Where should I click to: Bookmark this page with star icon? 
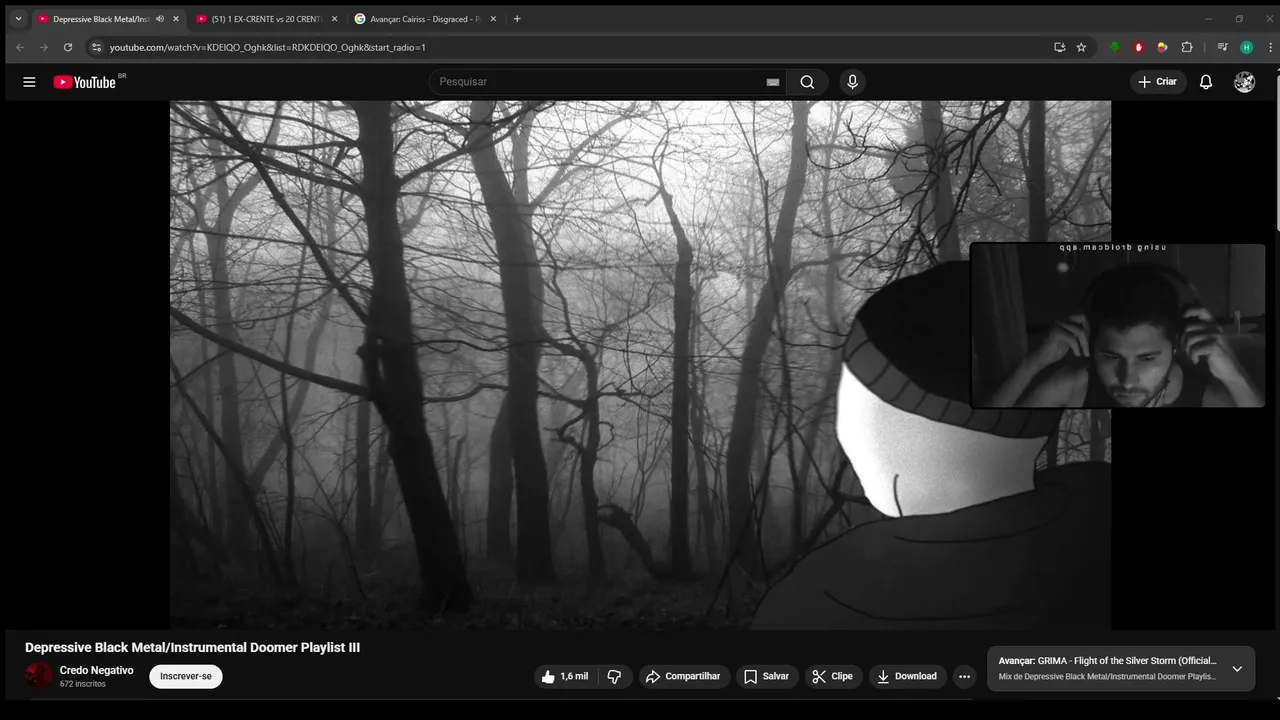pyautogui.click(x=1081, y=47)
